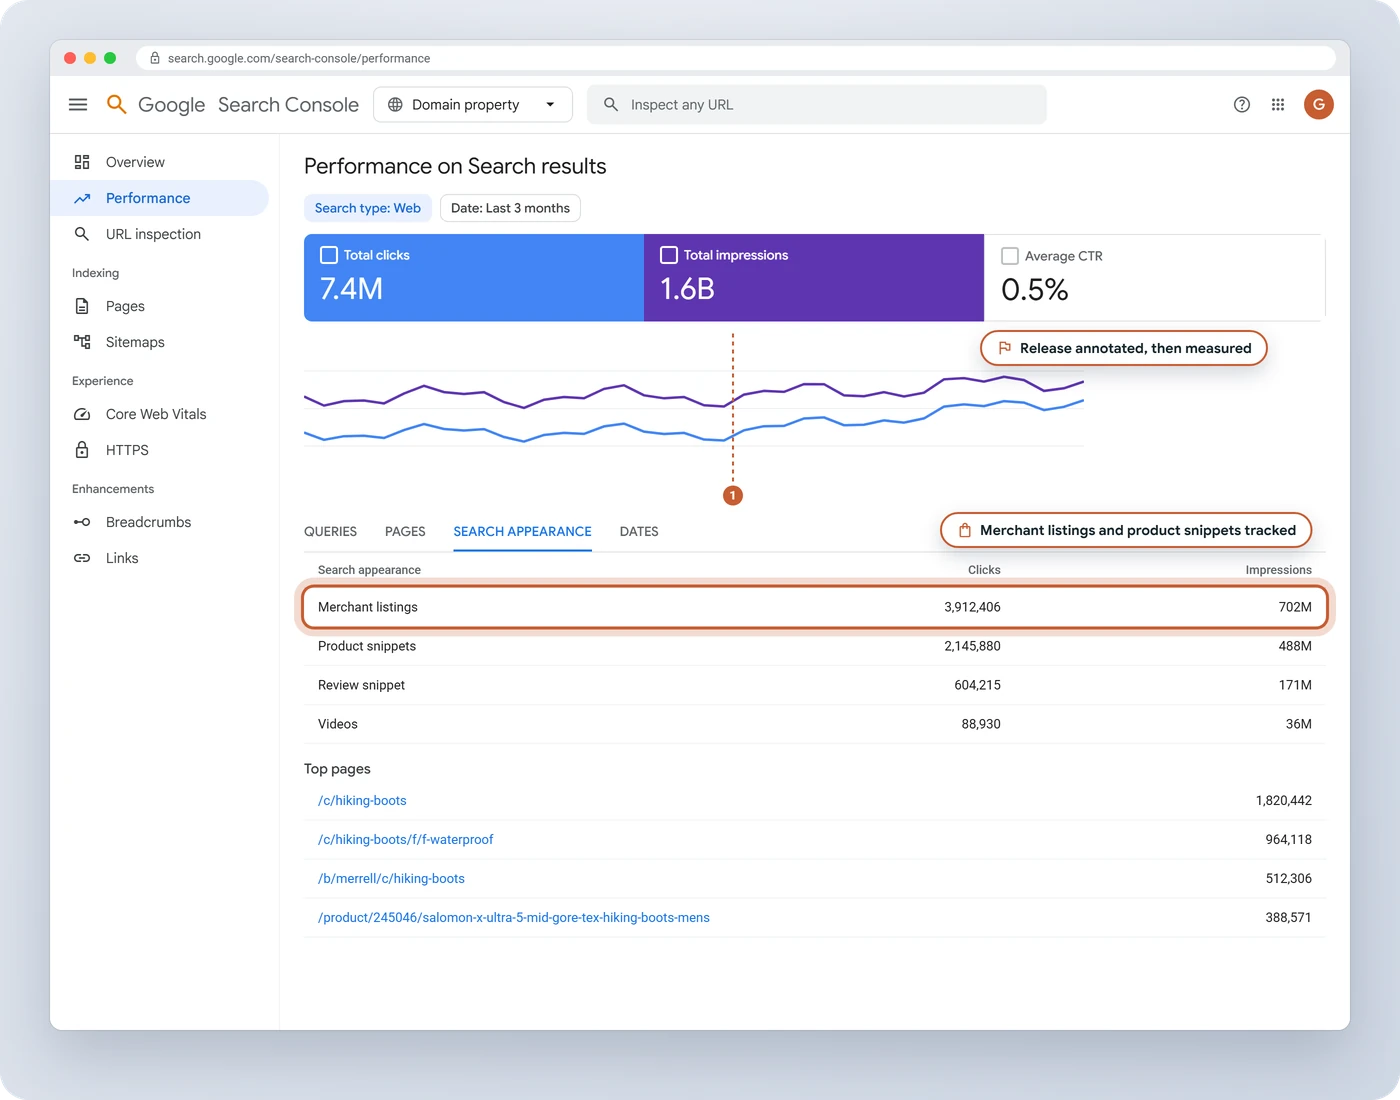1400x1100 pixels.
Task: Click the Links chain icon
Action: [x=82, y=558]
